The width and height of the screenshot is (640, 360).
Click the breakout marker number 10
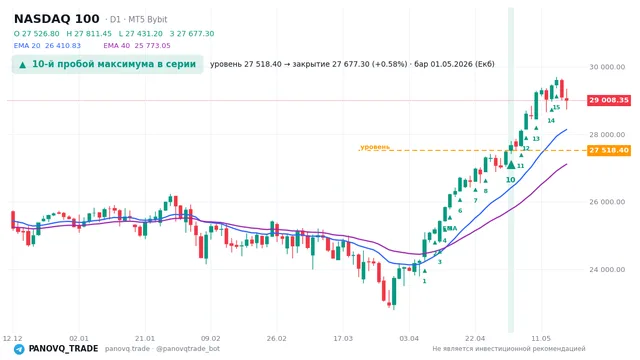(x=511, y=180)
